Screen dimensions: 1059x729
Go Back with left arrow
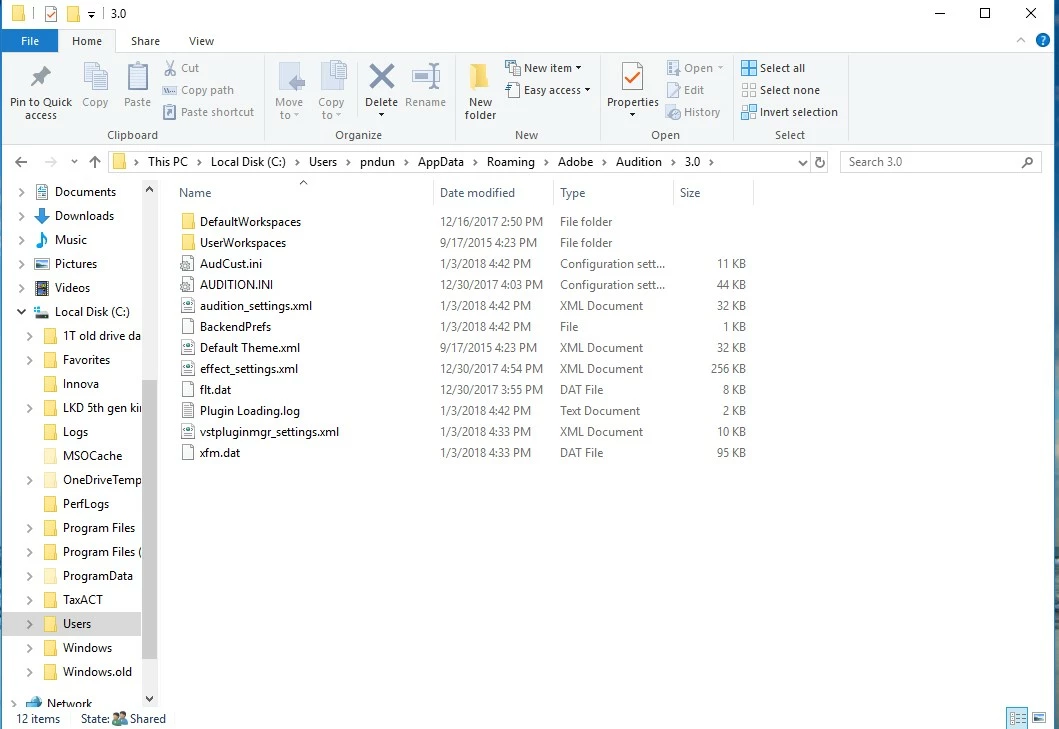coord(21,162)
